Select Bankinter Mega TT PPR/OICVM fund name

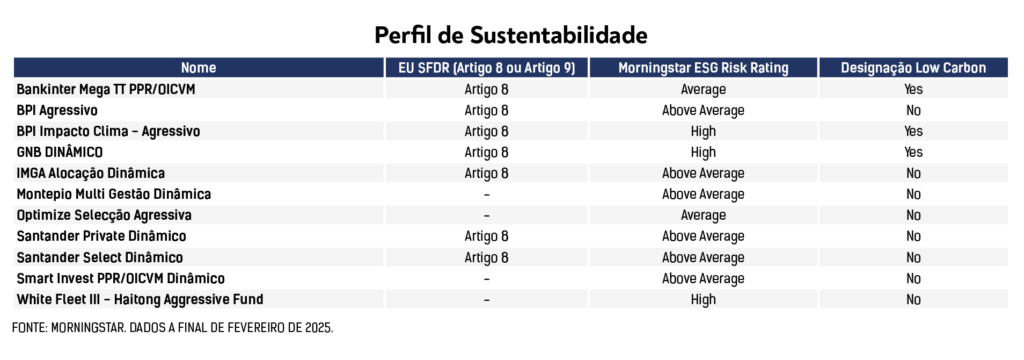106,90
